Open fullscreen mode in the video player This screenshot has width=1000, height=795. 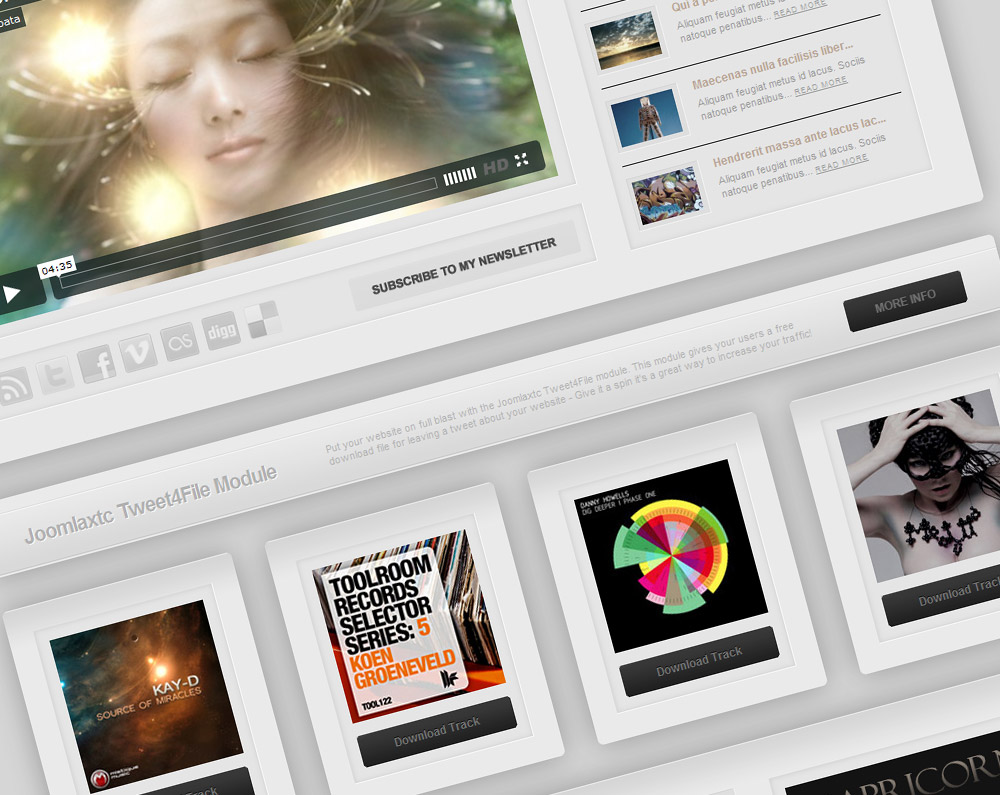(522, 159)
